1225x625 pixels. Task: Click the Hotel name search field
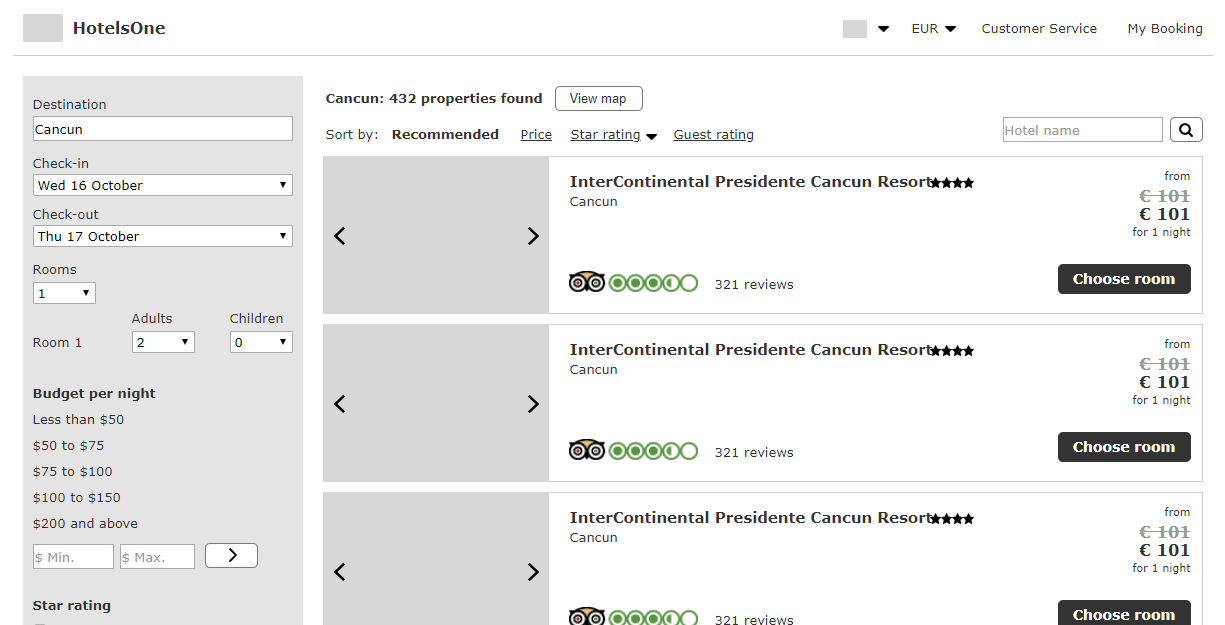coord(1083,130)
